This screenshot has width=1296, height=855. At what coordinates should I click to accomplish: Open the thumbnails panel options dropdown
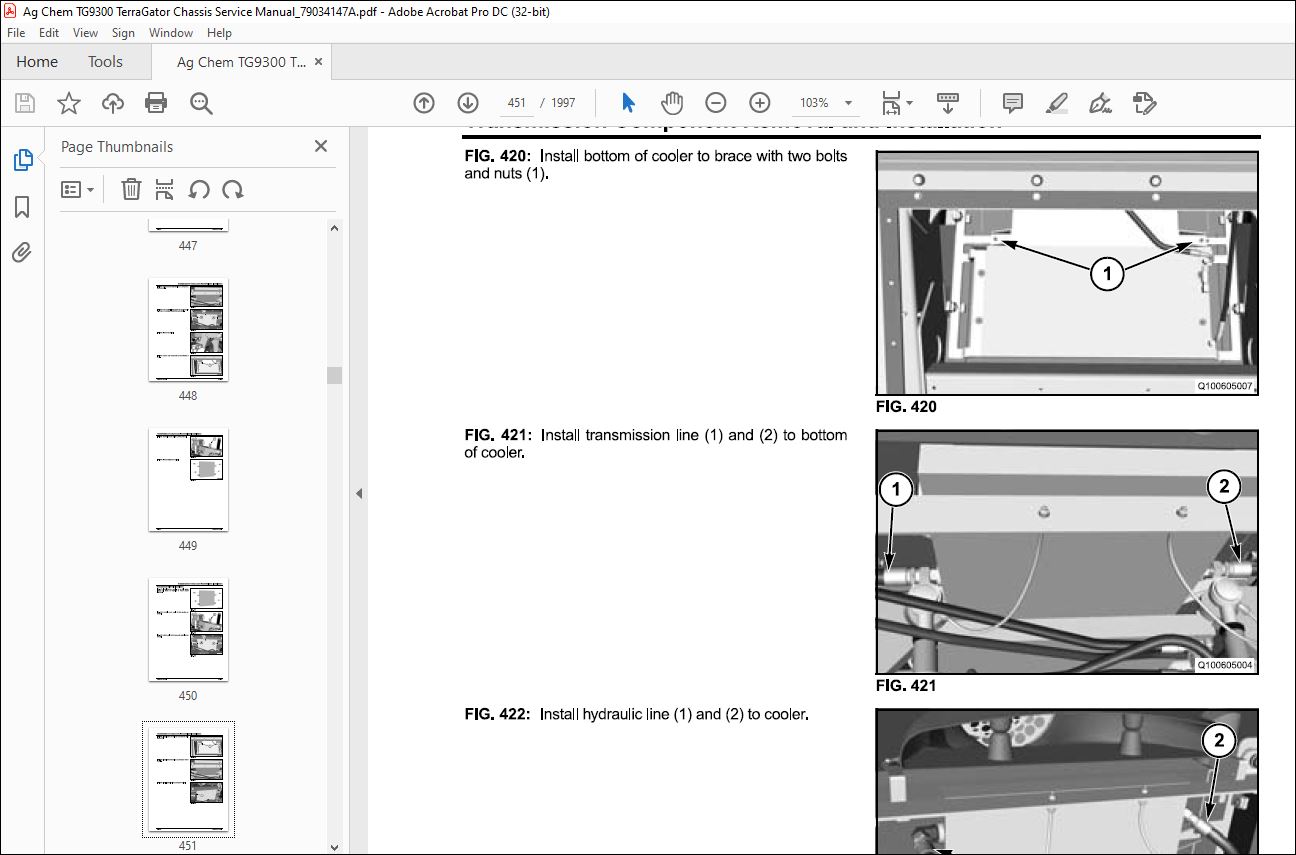(x=77, y=189)
